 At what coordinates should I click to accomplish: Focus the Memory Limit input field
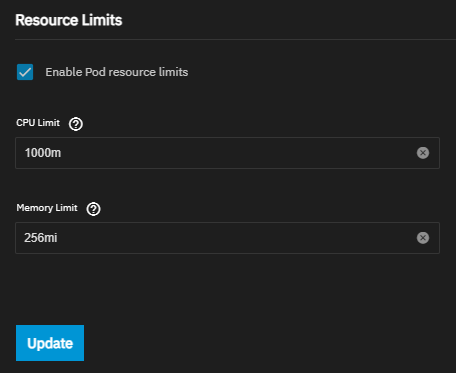point(227,238)
